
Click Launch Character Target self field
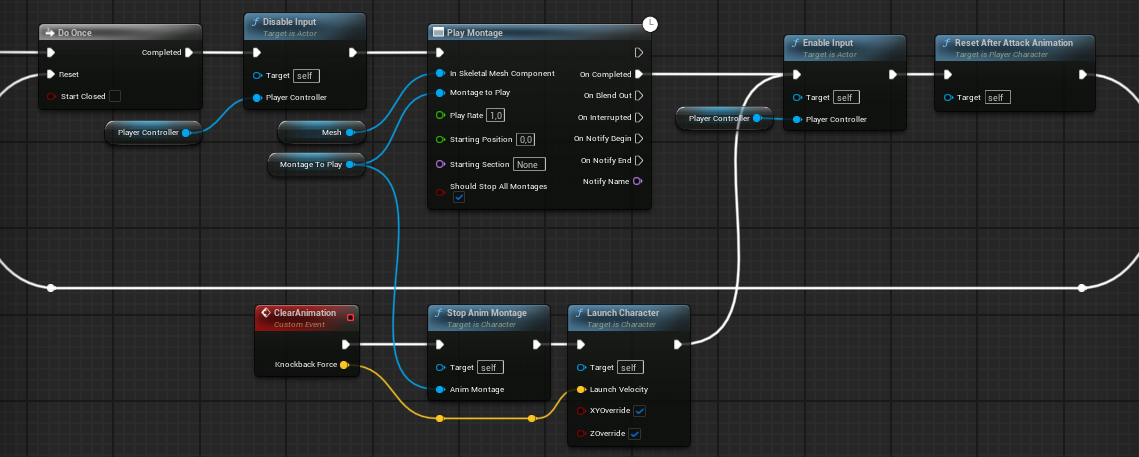coord(631,368)
